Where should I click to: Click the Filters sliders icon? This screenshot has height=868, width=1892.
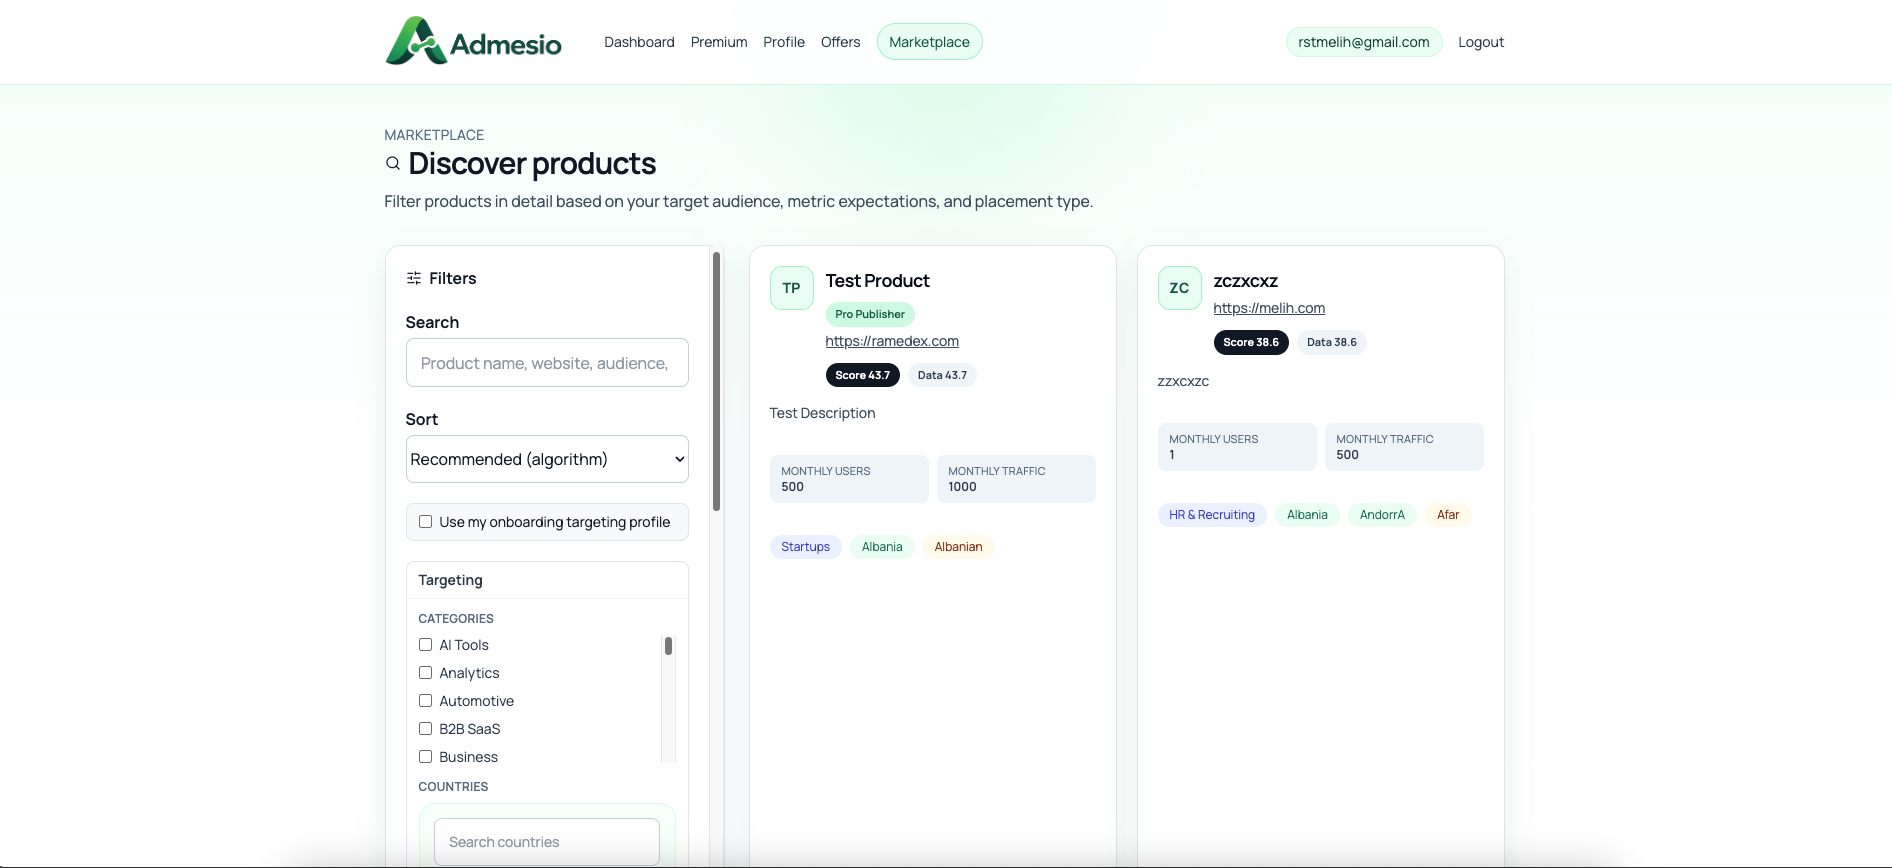click(414, 279)
